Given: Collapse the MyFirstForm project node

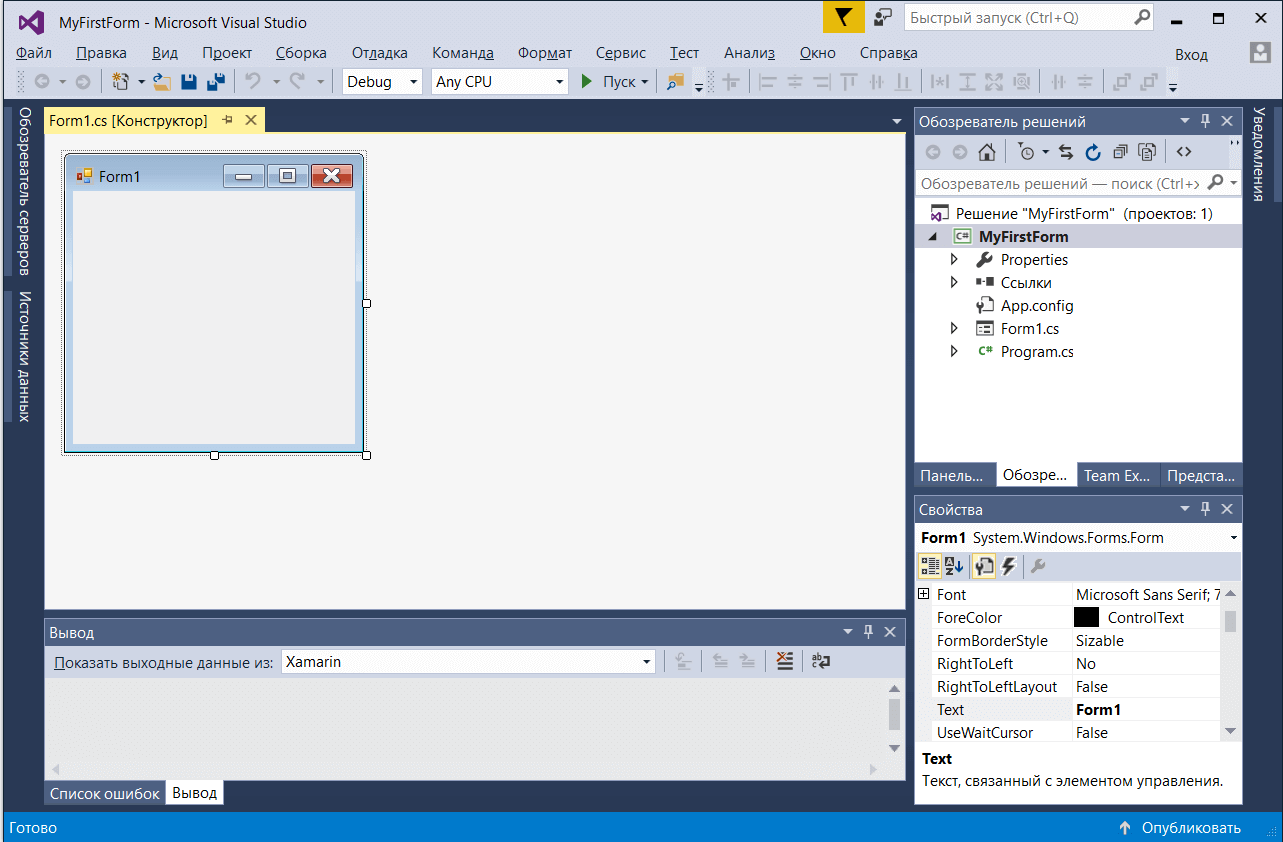Looking at the screenshot, I should click(933, 237).
